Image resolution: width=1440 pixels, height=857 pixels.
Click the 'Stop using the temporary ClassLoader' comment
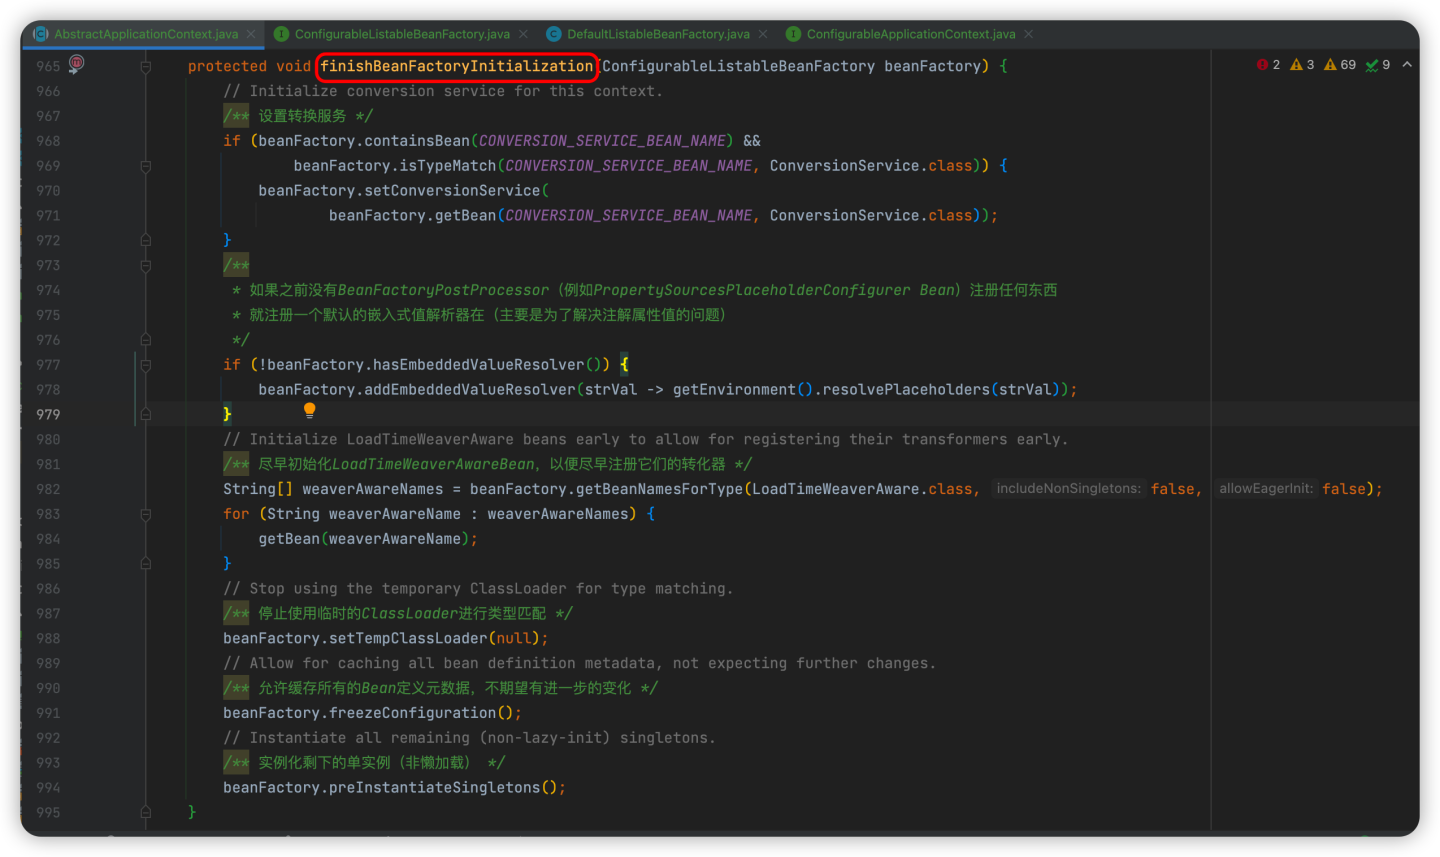coord(478,589)
